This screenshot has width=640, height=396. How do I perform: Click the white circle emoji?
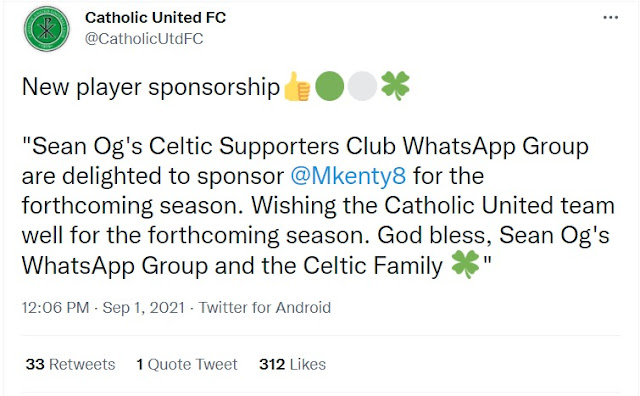point(362,86)
